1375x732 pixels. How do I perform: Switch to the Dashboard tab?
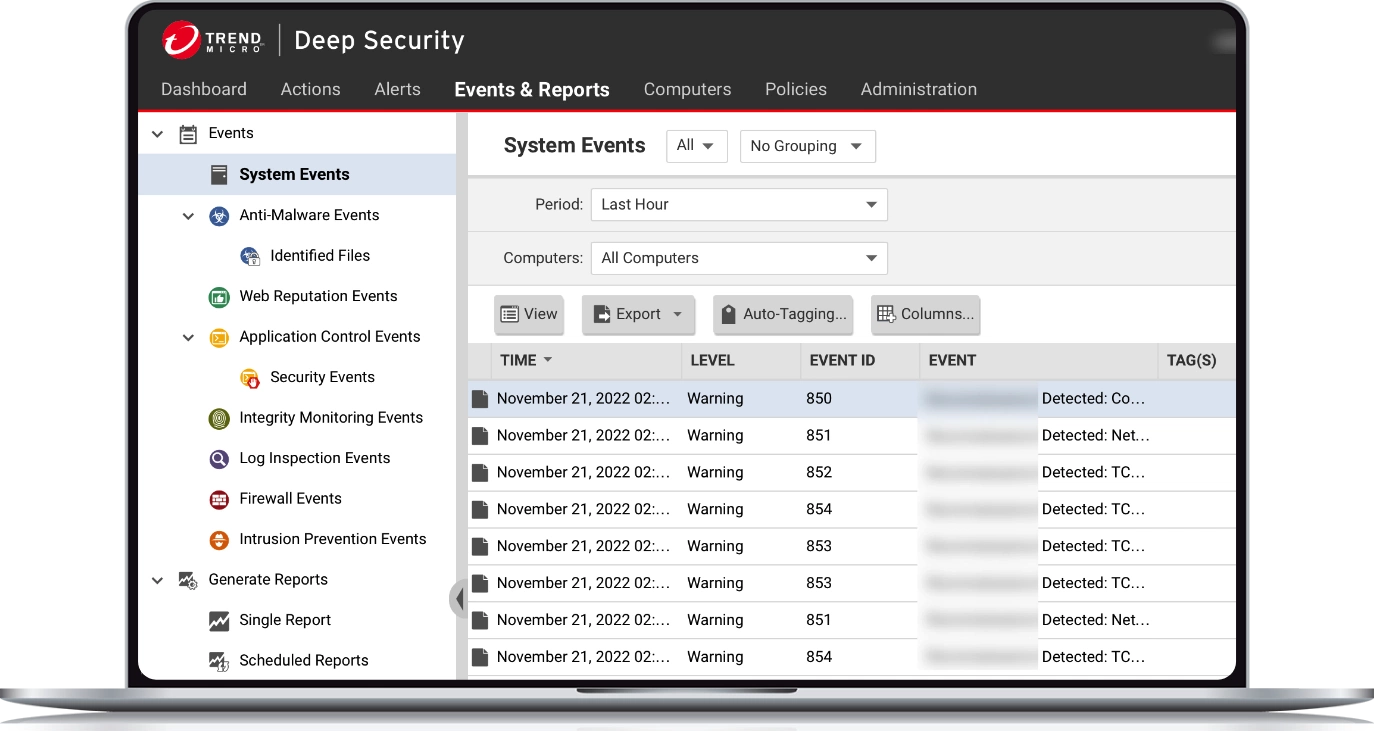click(204, 89)
